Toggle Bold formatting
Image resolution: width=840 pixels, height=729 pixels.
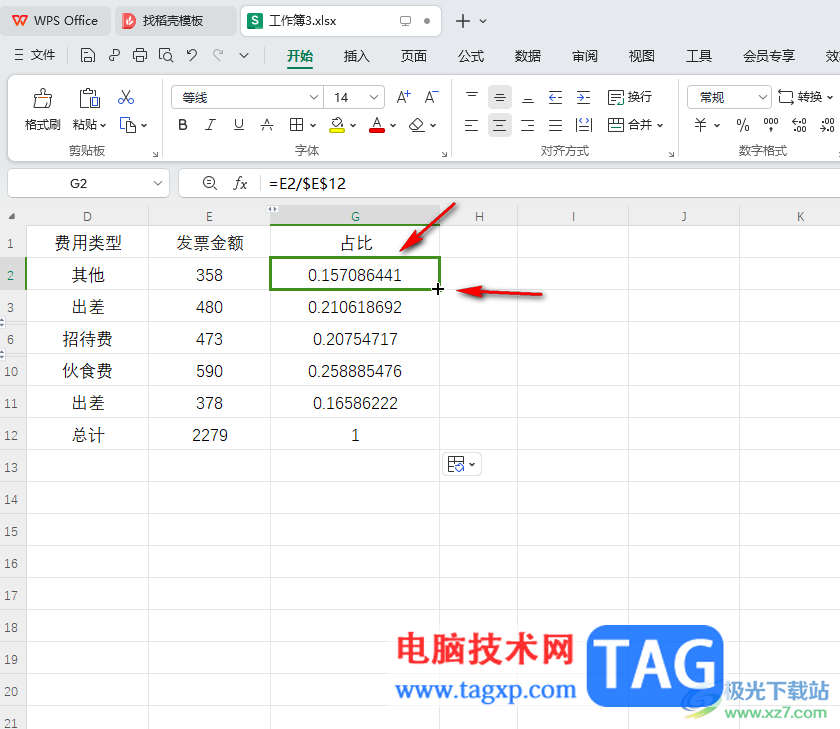click(183, 125)
